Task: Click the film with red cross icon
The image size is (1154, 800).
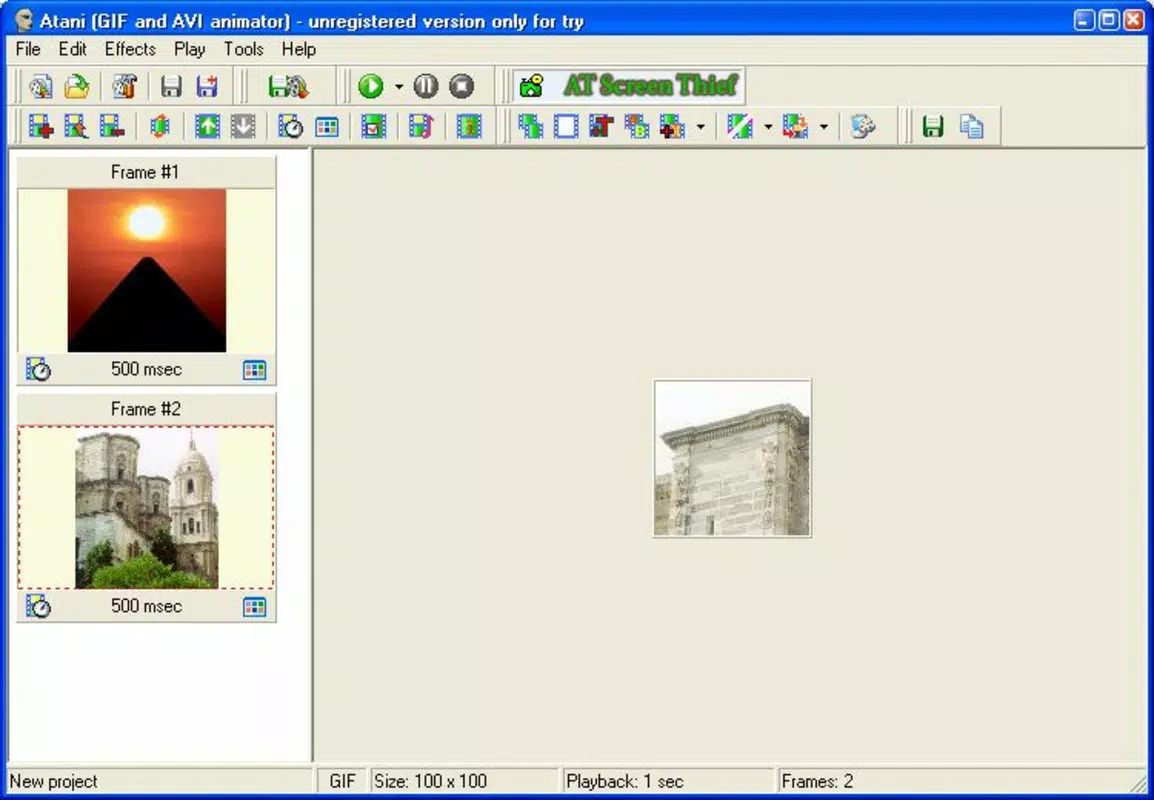Action: point(673,127)
